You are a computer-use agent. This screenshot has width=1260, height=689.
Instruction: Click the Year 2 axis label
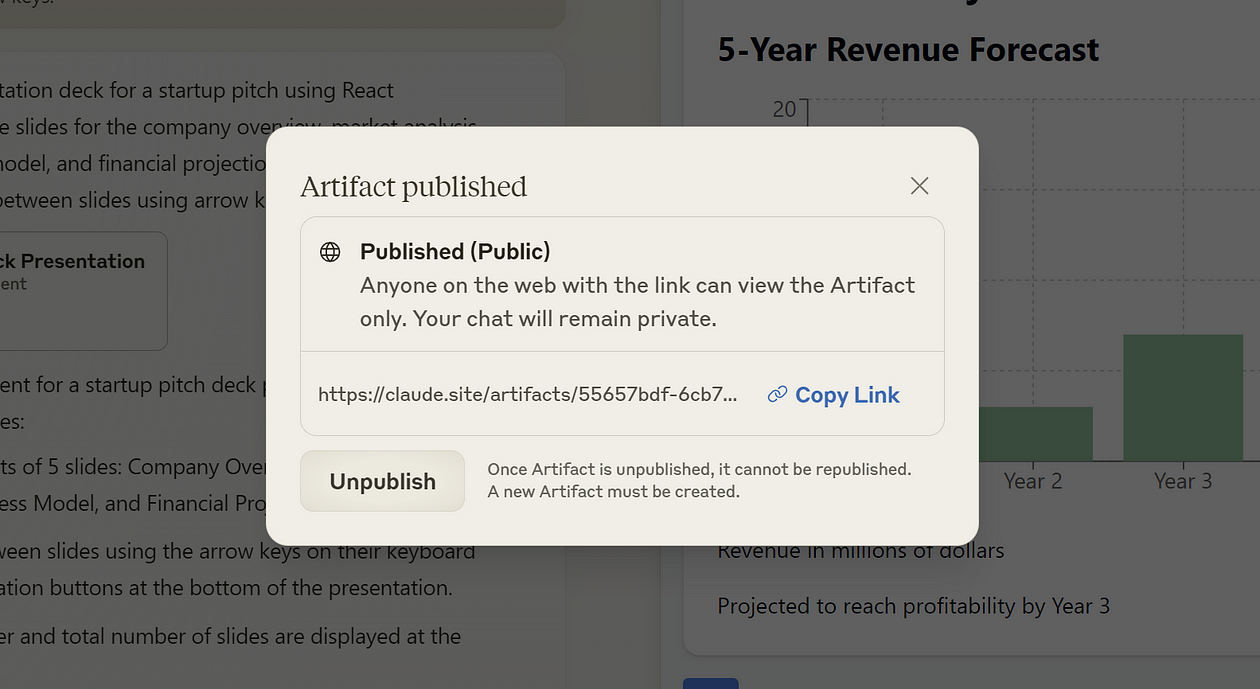1032,481
